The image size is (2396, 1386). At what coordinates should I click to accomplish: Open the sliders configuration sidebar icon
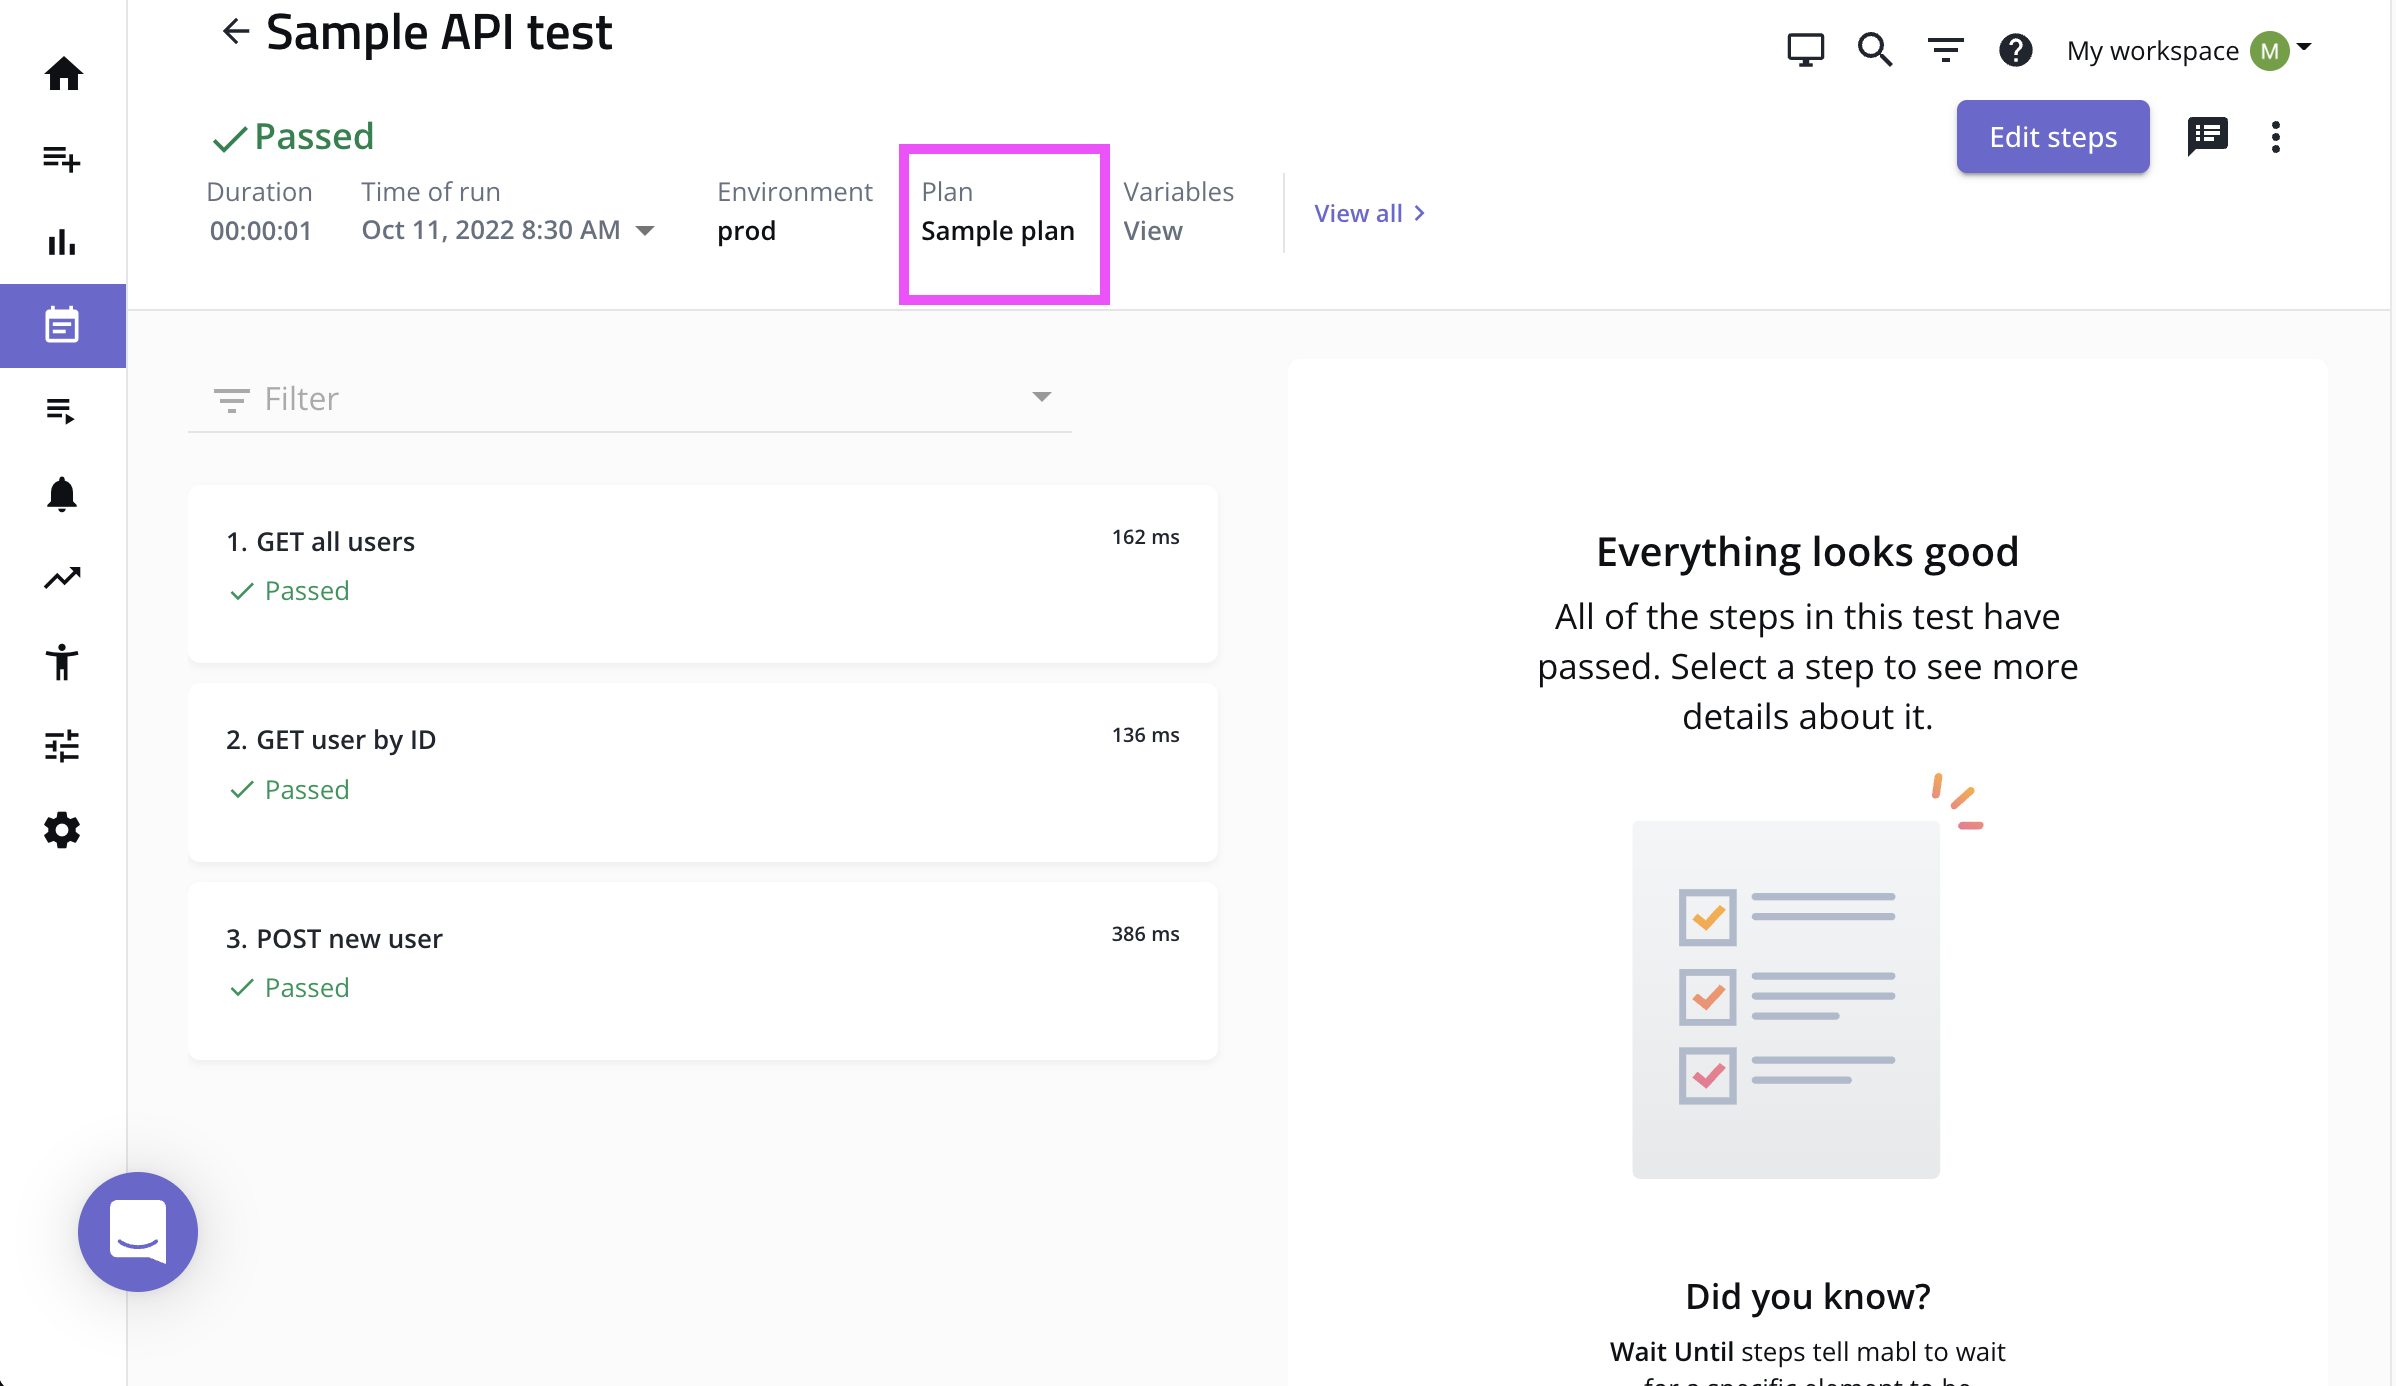tap(62, 746)
